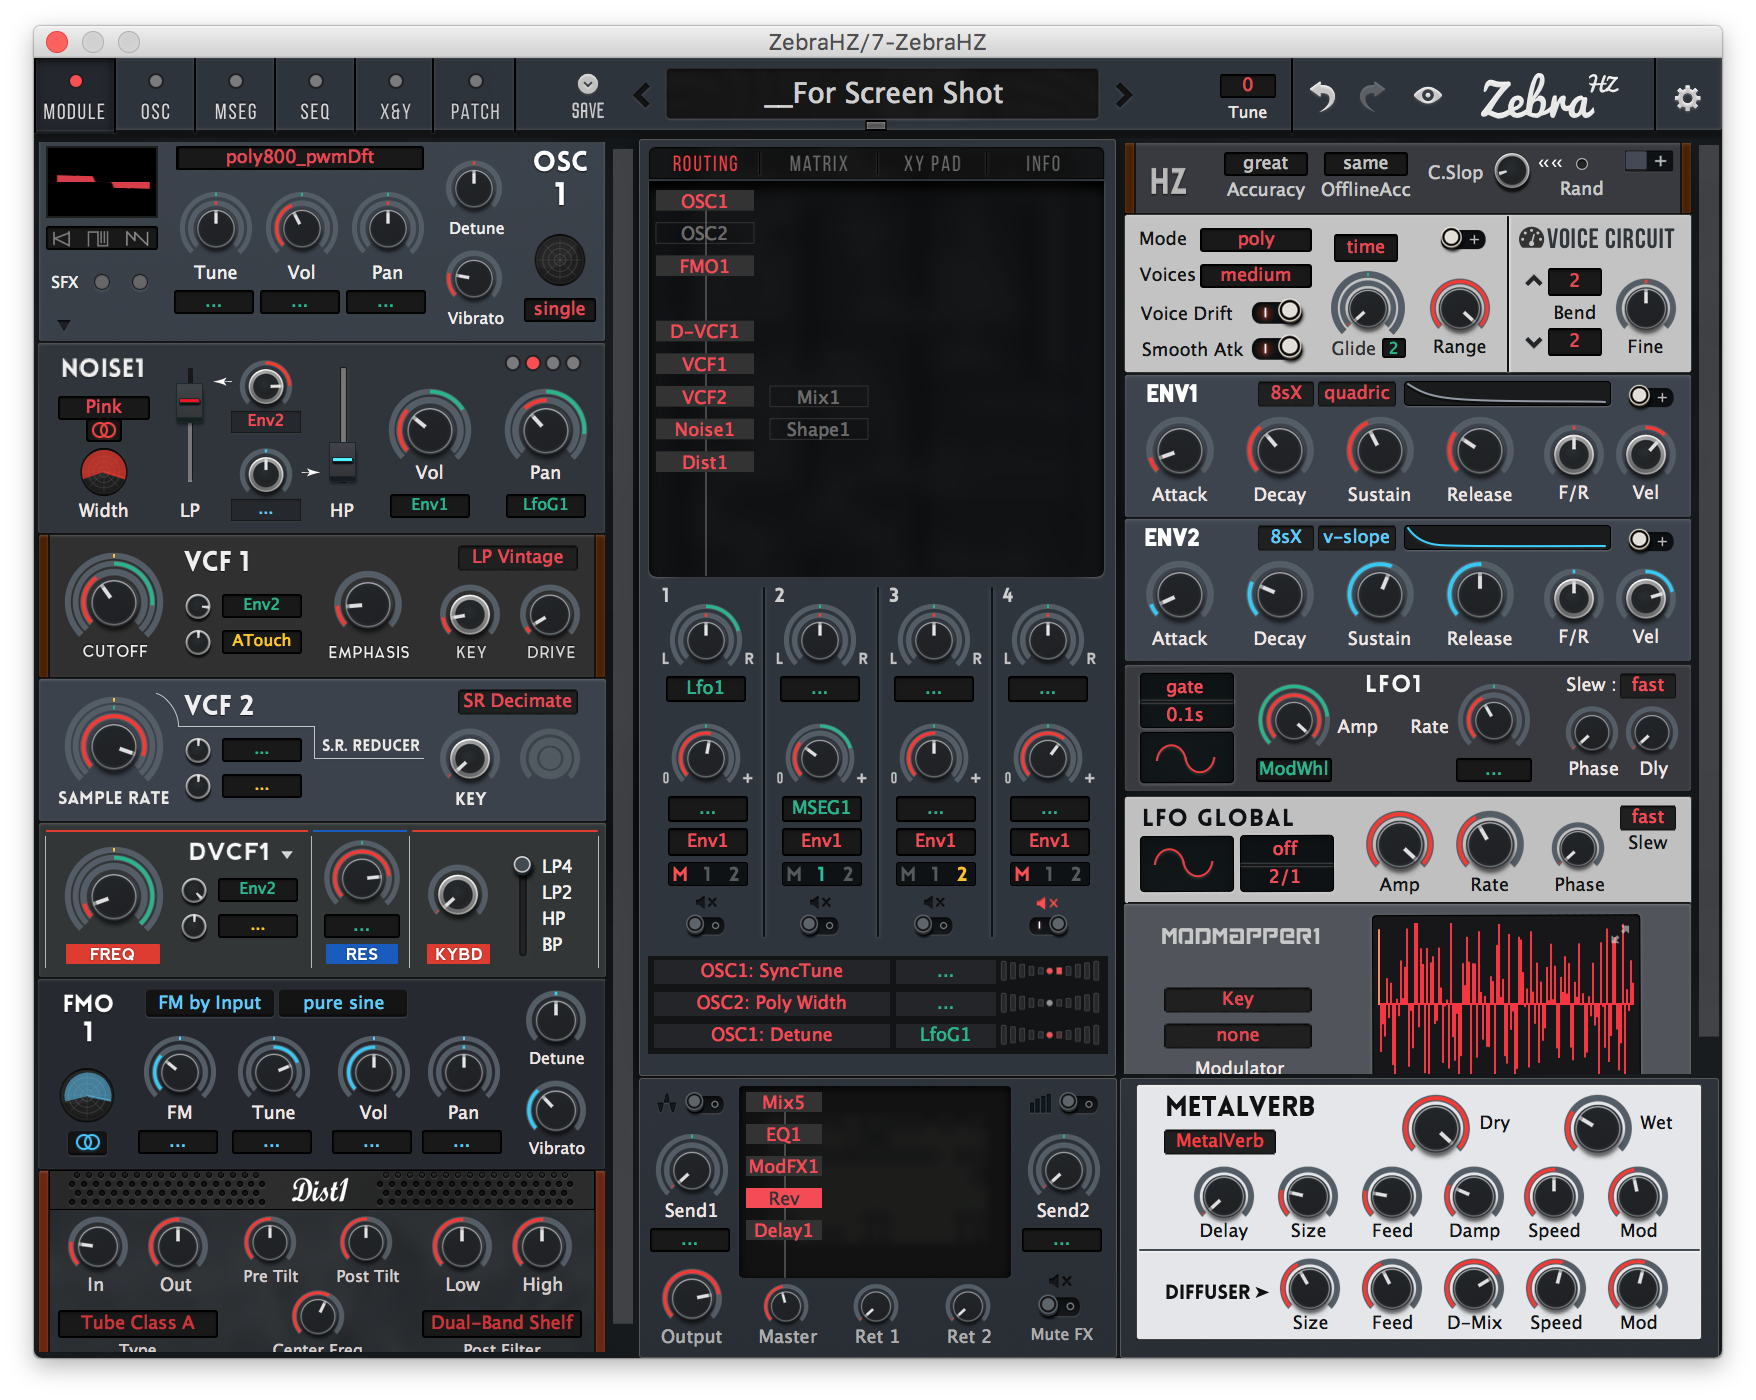
Task: Click the bars icon above Send2
Action: pyautogui.click(x=1040, y=1103)
